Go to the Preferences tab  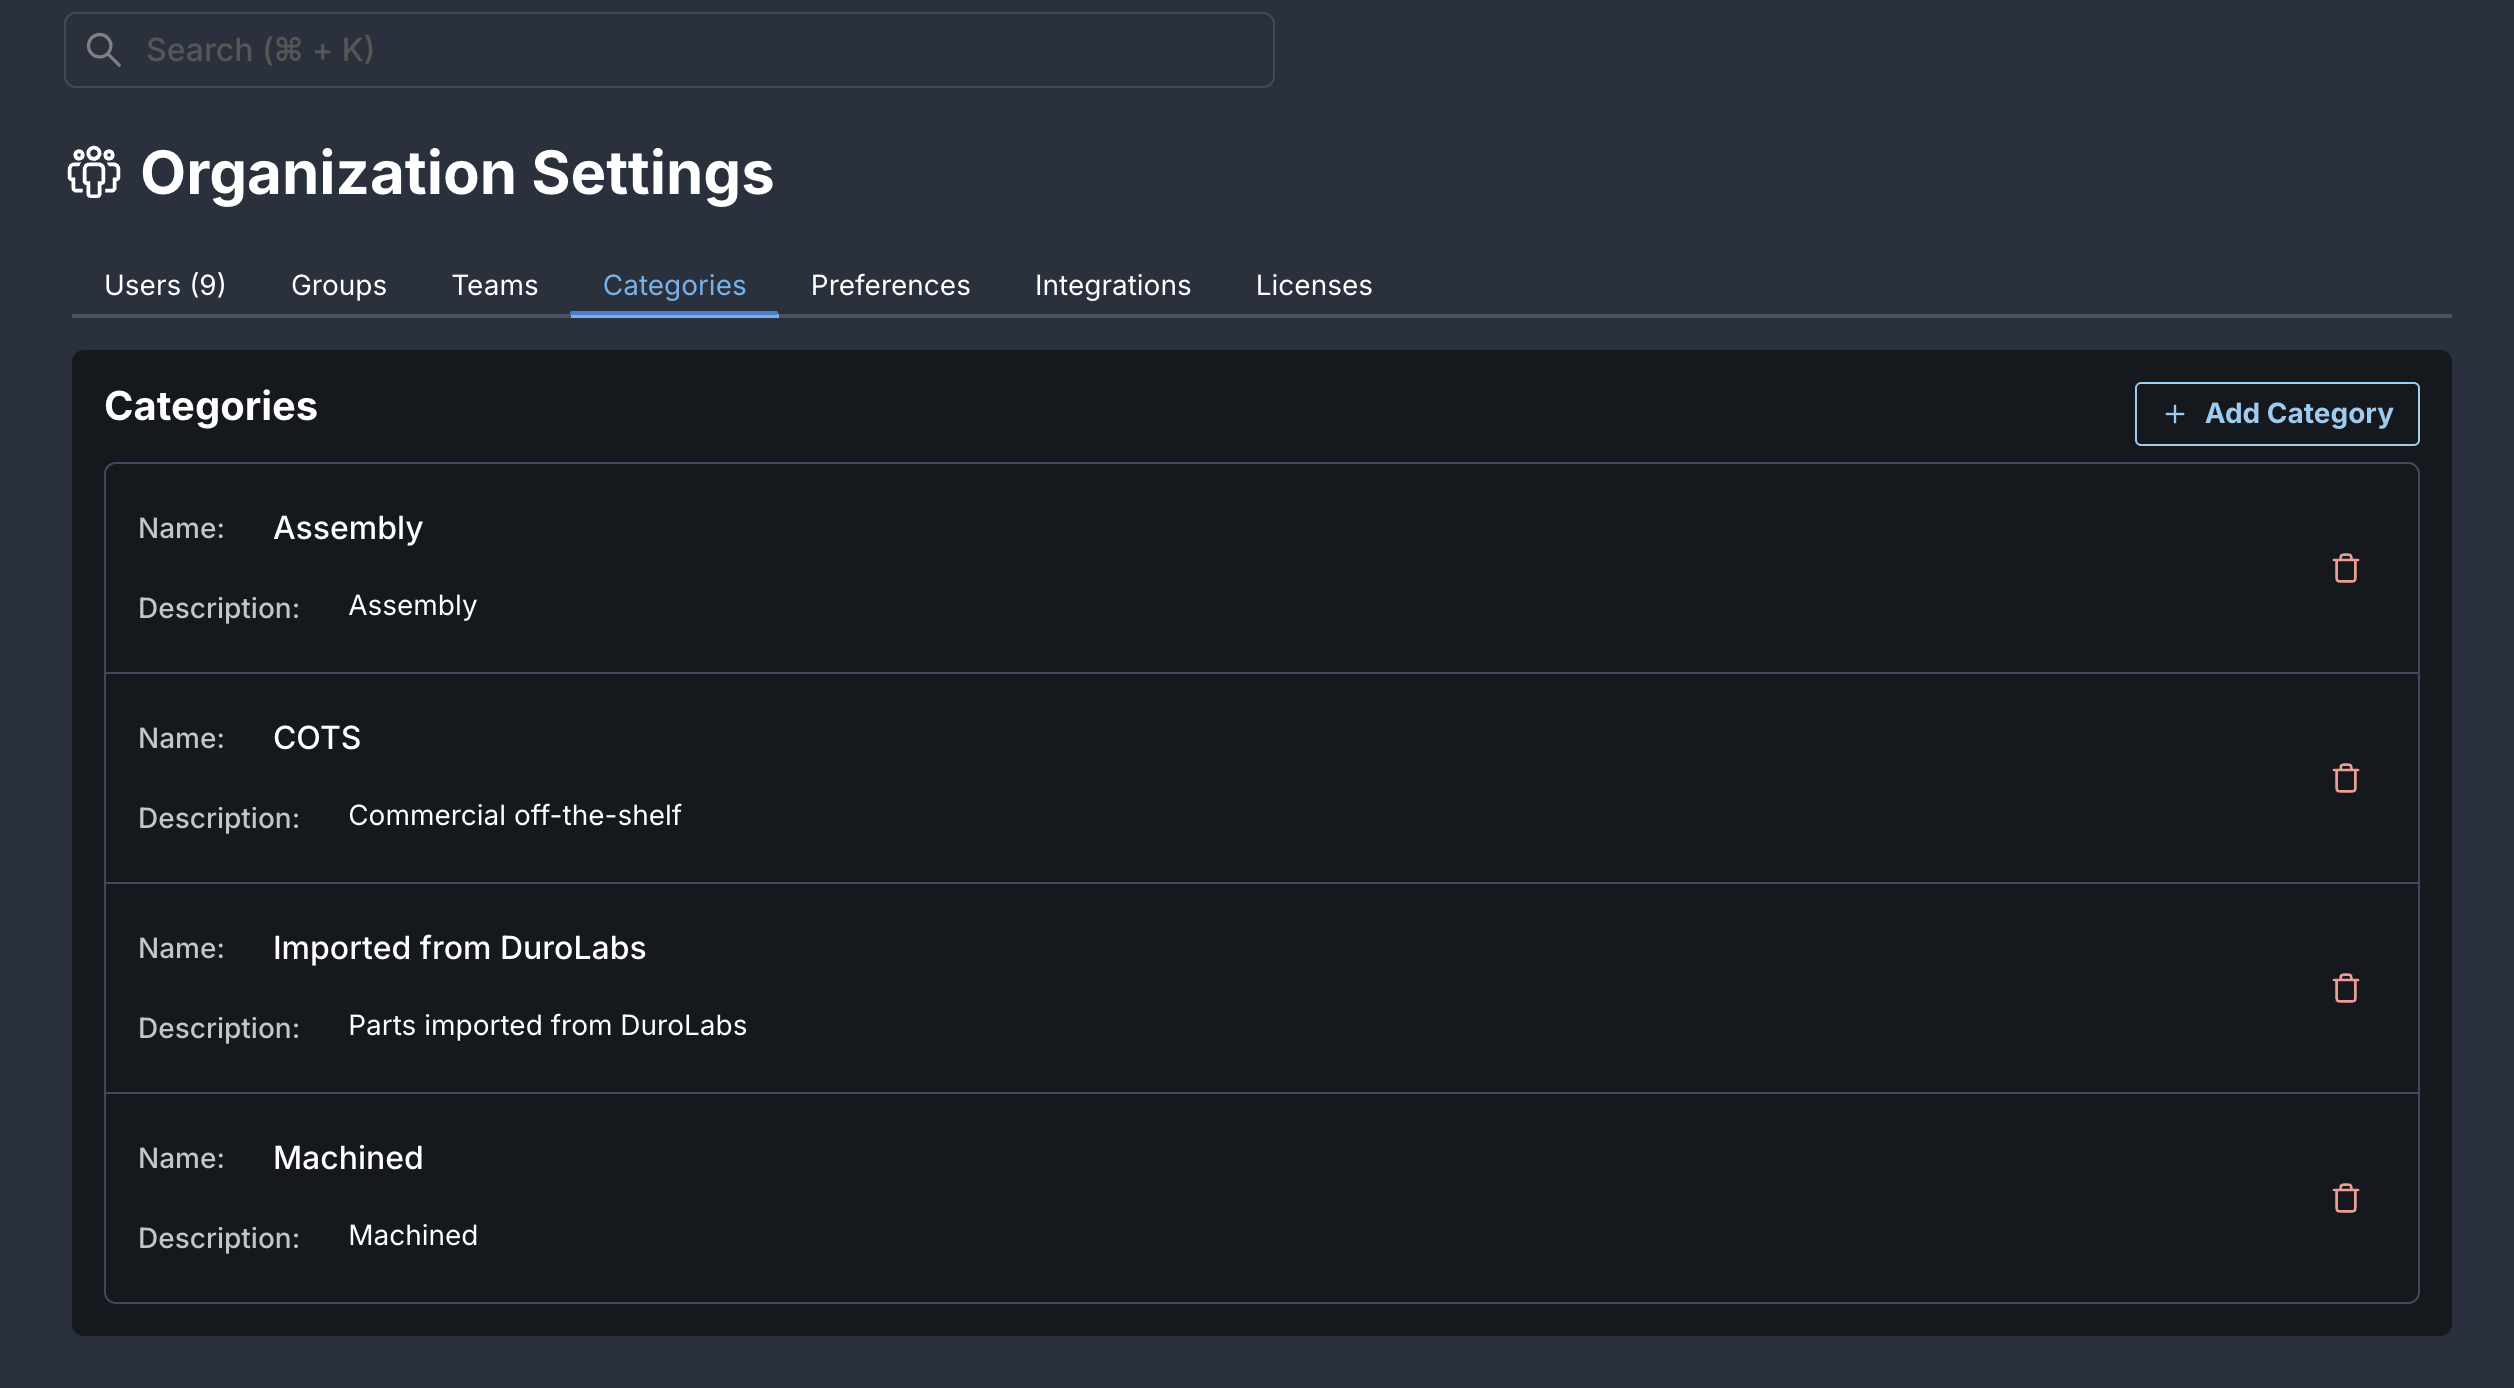click(x=890, y=285)
